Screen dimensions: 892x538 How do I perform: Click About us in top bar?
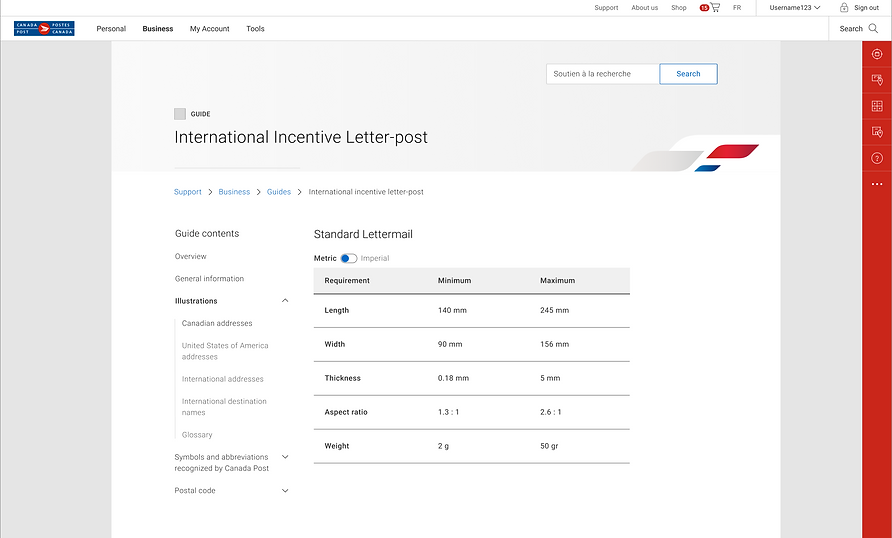[645, 7]
